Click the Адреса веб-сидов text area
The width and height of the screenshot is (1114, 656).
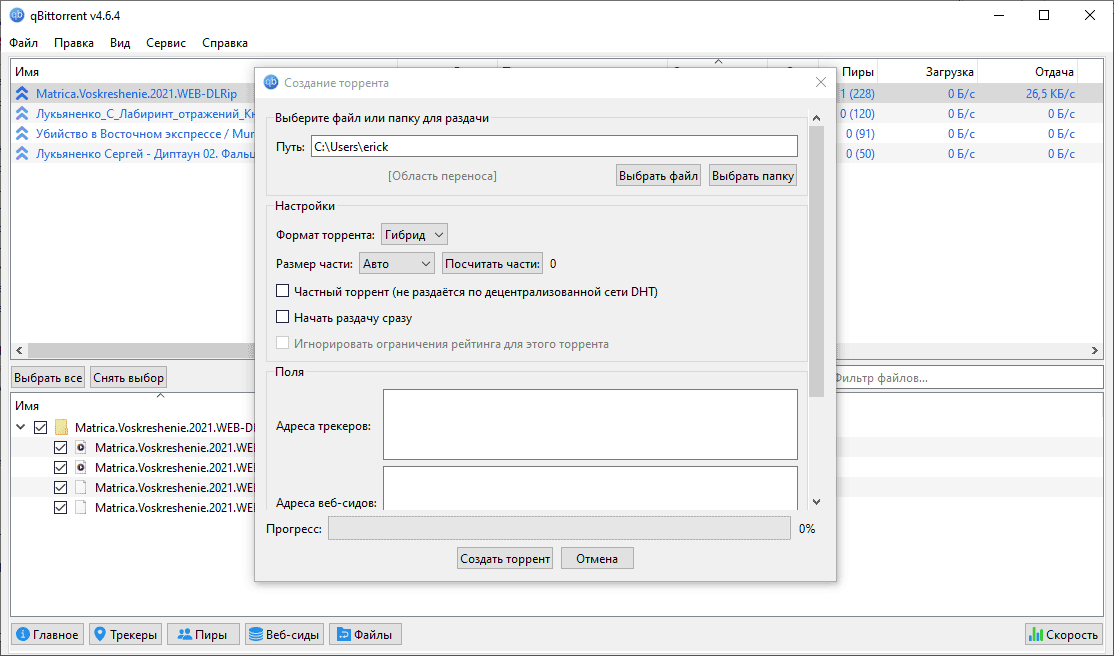coord(590,488)
